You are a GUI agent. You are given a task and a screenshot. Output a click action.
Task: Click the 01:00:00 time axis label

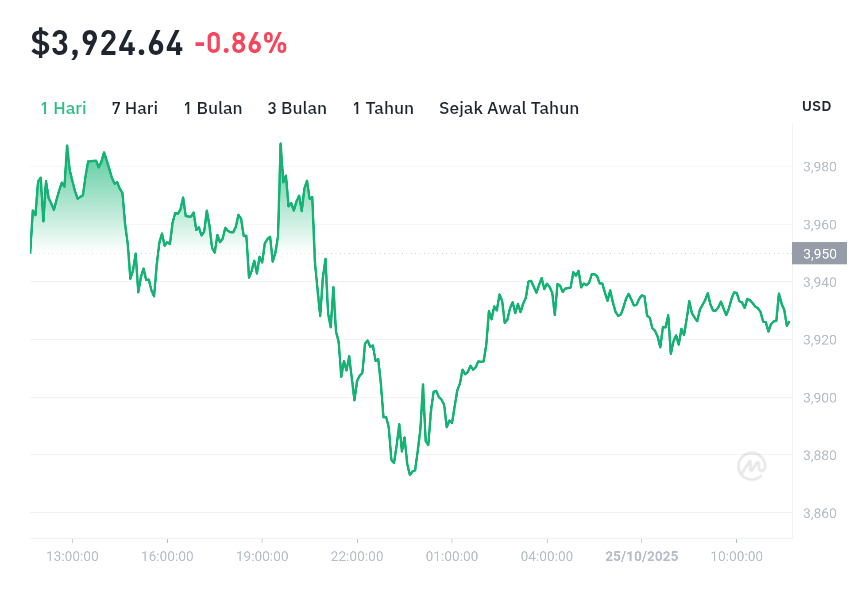point(452,556)
